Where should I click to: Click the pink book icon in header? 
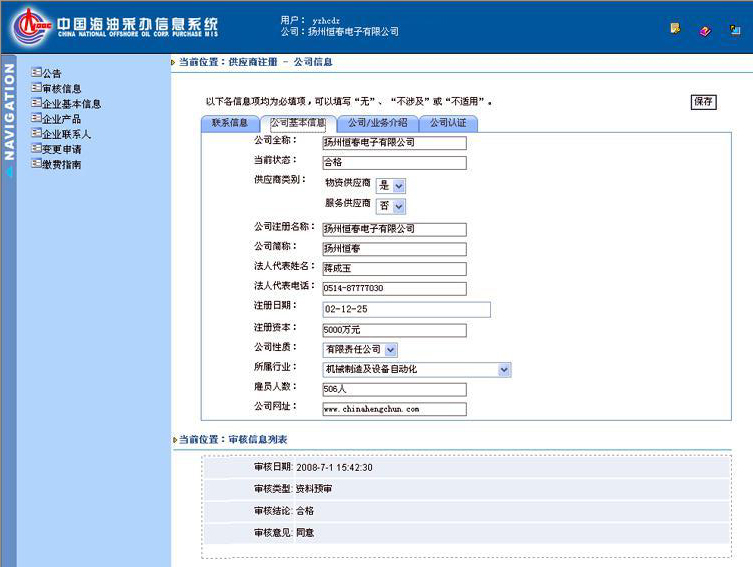point(705,31)
